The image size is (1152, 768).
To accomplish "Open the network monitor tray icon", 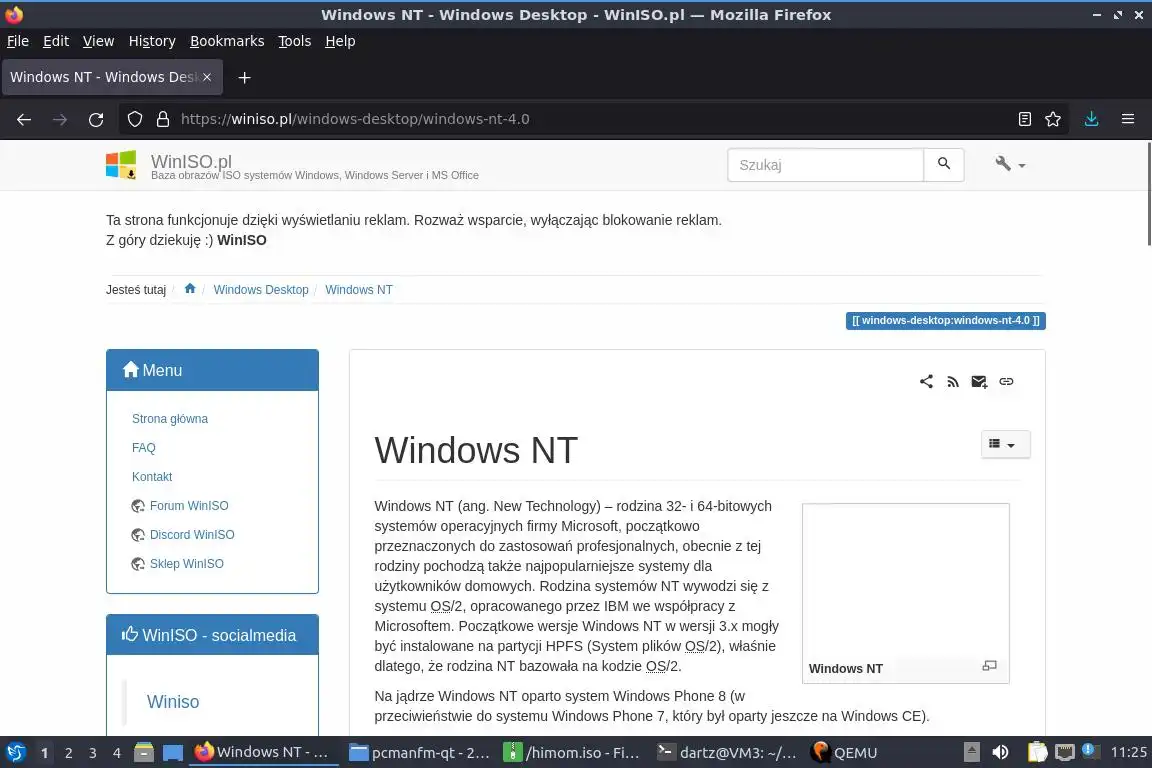I will point(1065,752).
